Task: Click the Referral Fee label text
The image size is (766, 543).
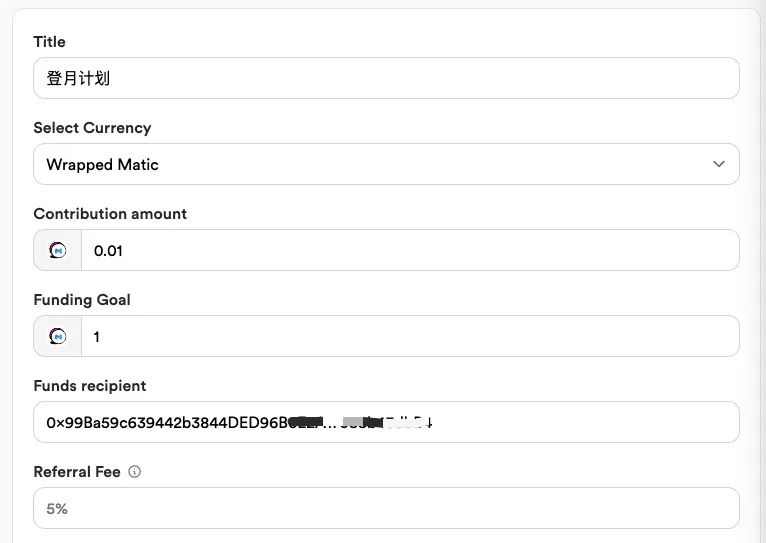Action: pyautogui.click(x=77, y=472)
